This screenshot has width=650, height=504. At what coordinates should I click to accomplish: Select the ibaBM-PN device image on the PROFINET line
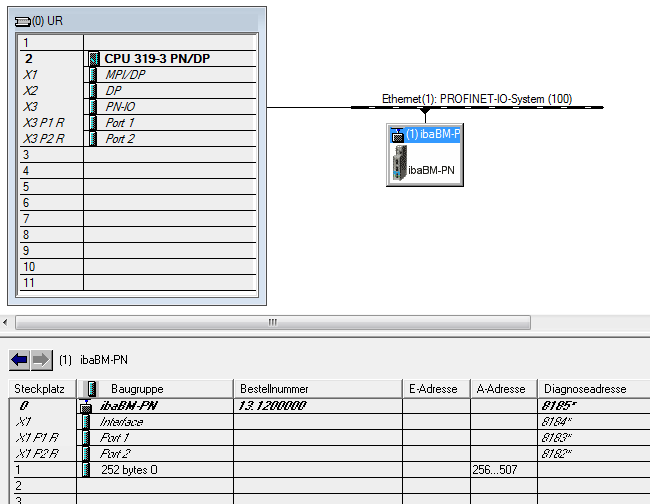(x=400, y=163)
